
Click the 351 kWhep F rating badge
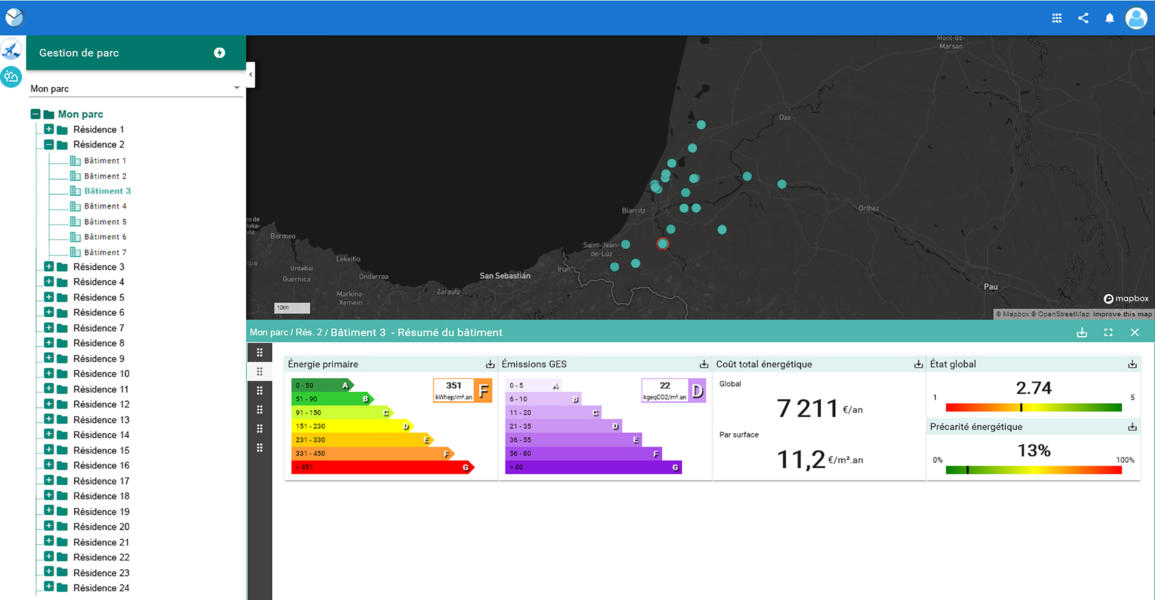click(x=462, y=390)
